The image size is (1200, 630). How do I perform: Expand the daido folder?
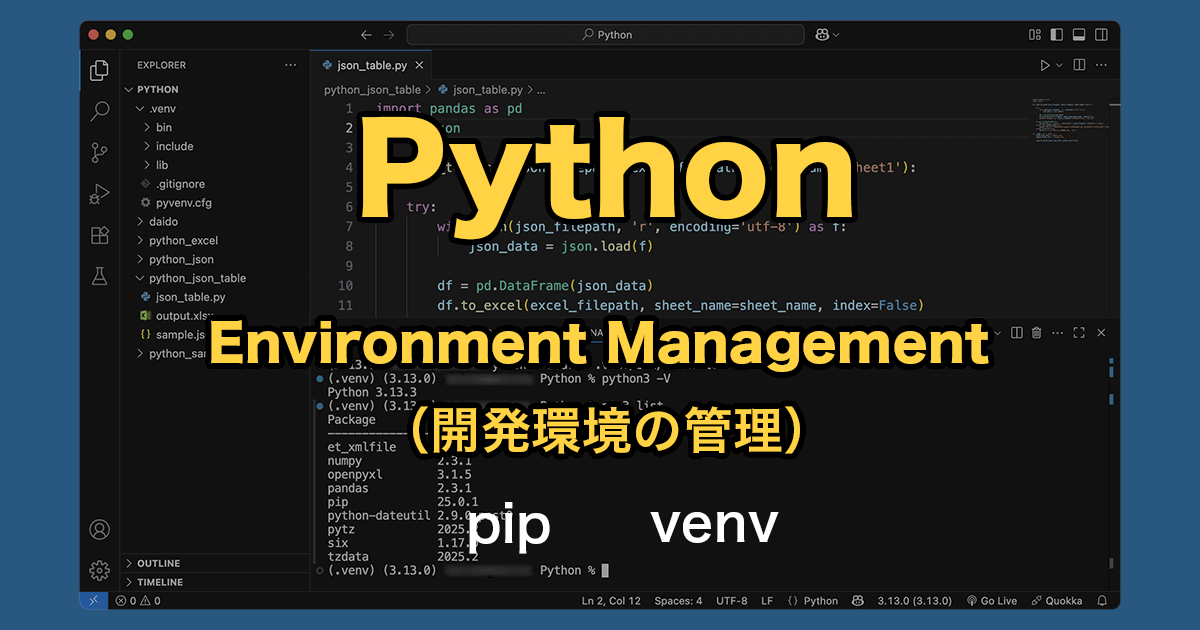coord(214,221)
